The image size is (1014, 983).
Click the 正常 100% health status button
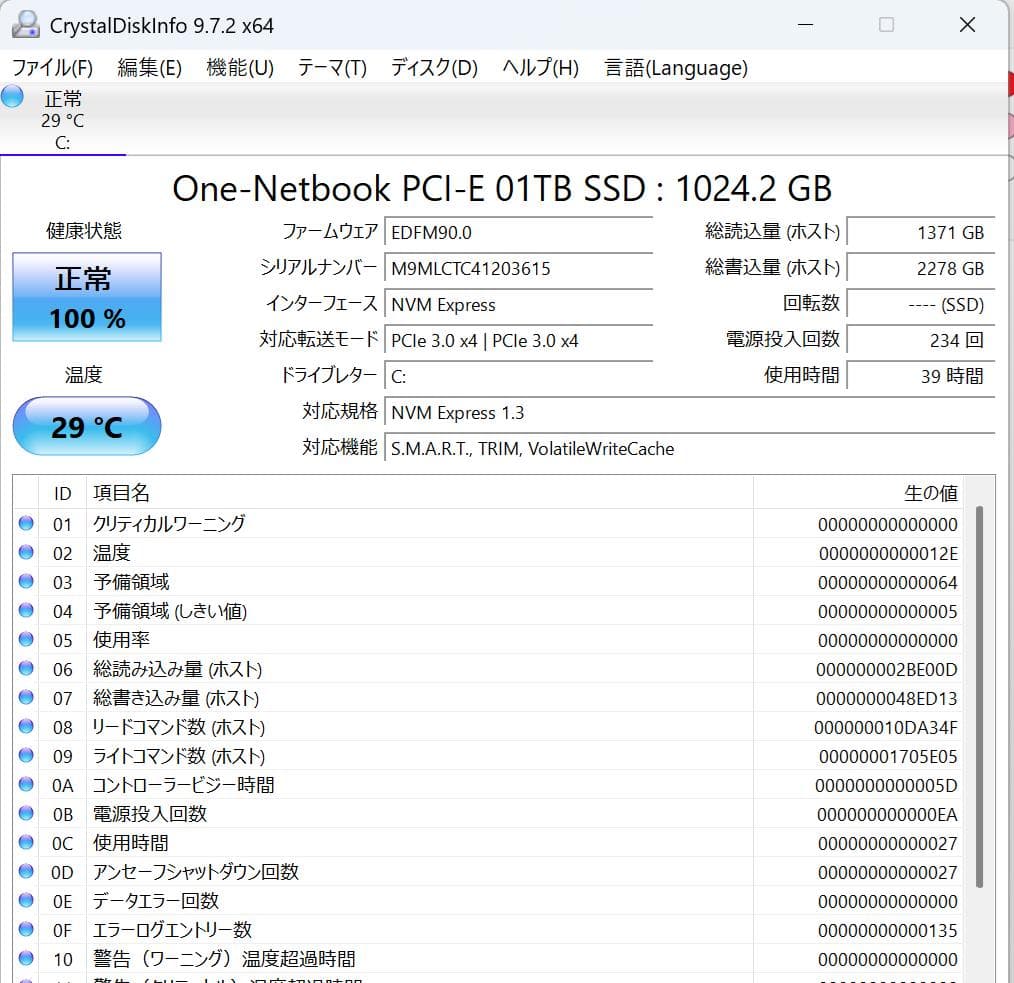86,297
